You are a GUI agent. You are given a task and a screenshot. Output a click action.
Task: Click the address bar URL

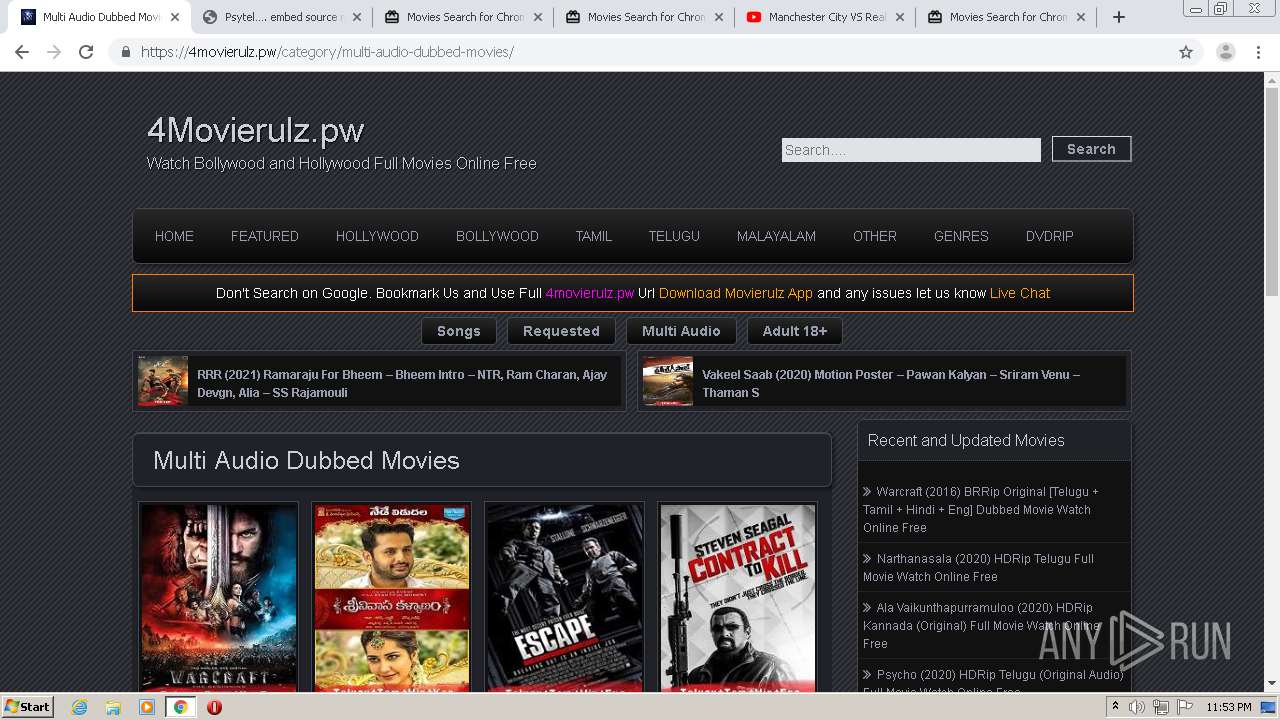[x=327, y=52]
